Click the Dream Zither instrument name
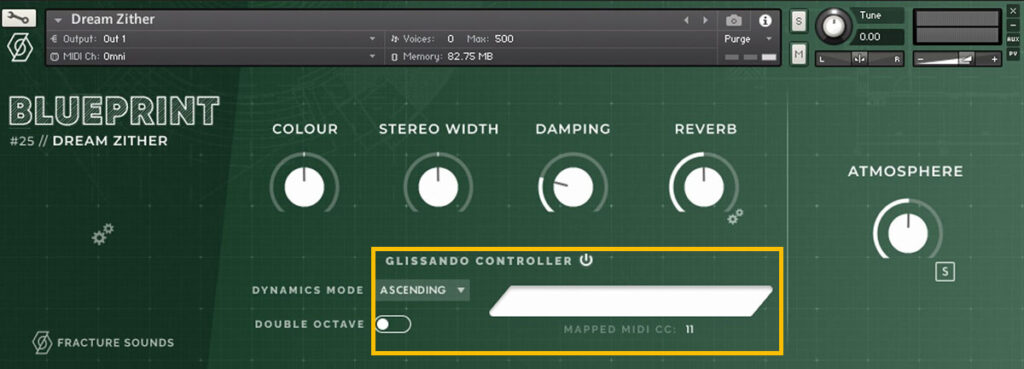The image size is (1024, 369). point(113,20)
